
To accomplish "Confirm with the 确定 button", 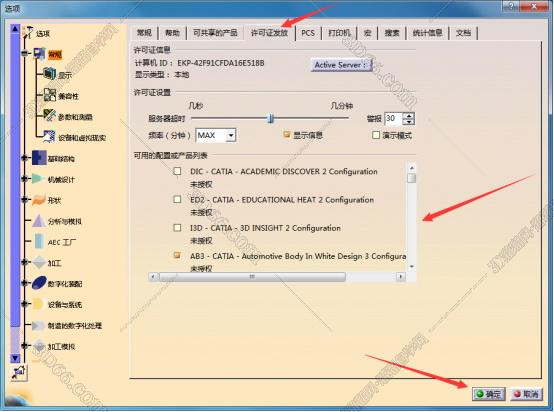I will pyautogui.click(x=489, y=394).
